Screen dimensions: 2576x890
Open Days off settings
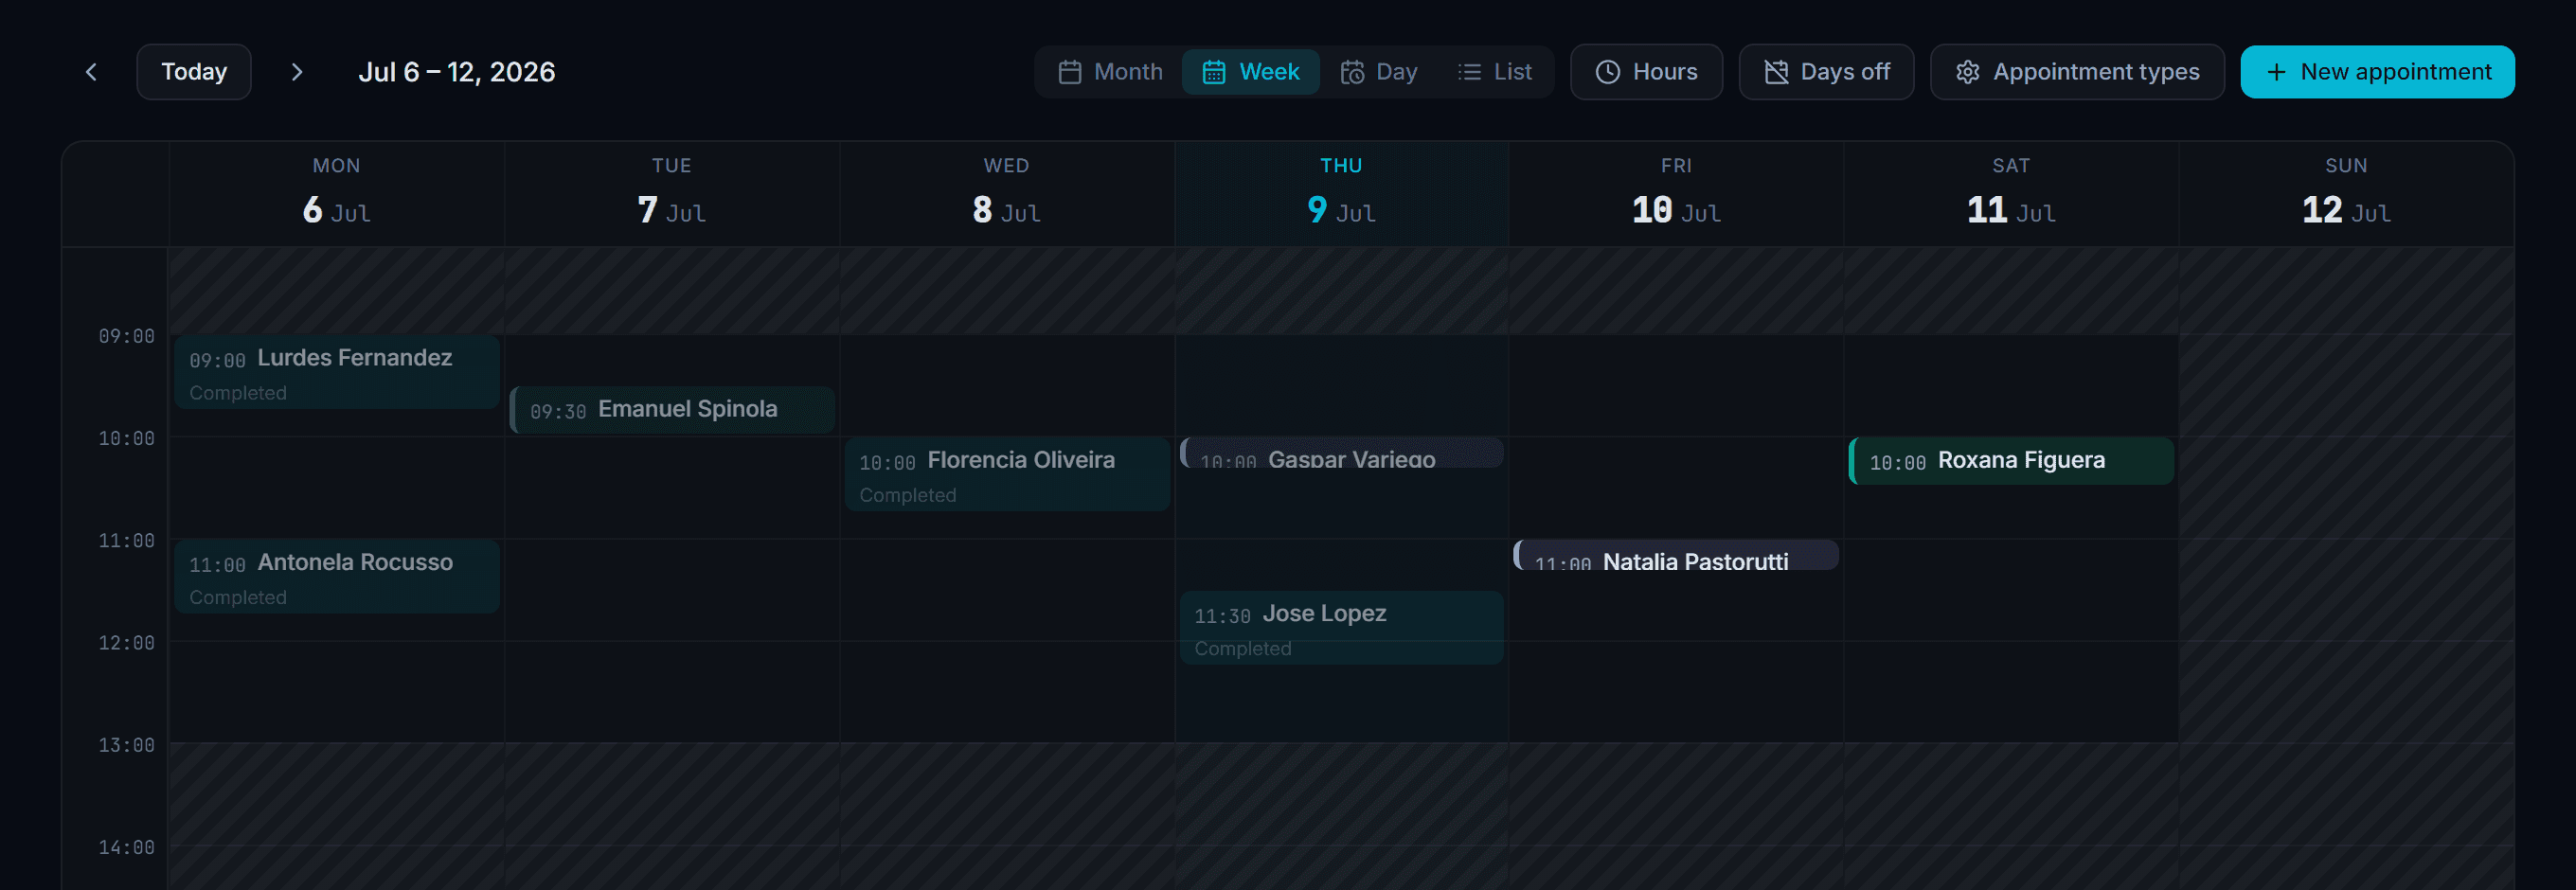coord(1826,72)
